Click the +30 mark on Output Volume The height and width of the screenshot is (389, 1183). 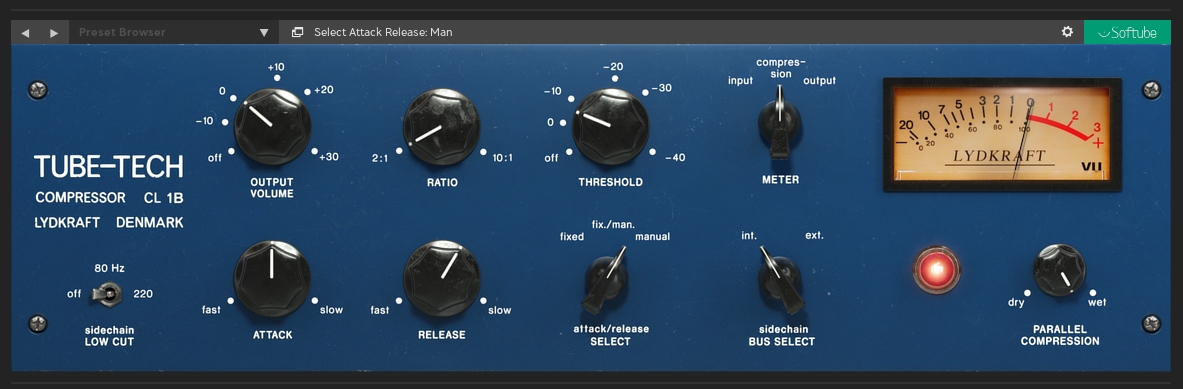tap(328, 157)
